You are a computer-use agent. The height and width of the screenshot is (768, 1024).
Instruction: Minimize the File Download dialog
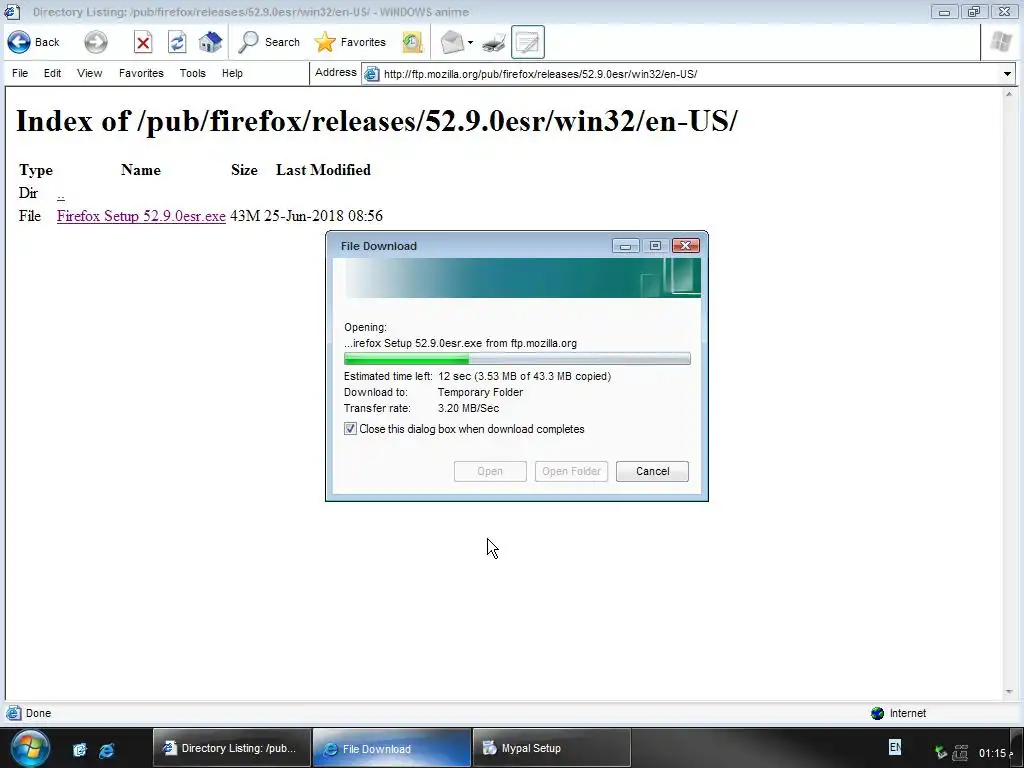click(x=625, y=246)
